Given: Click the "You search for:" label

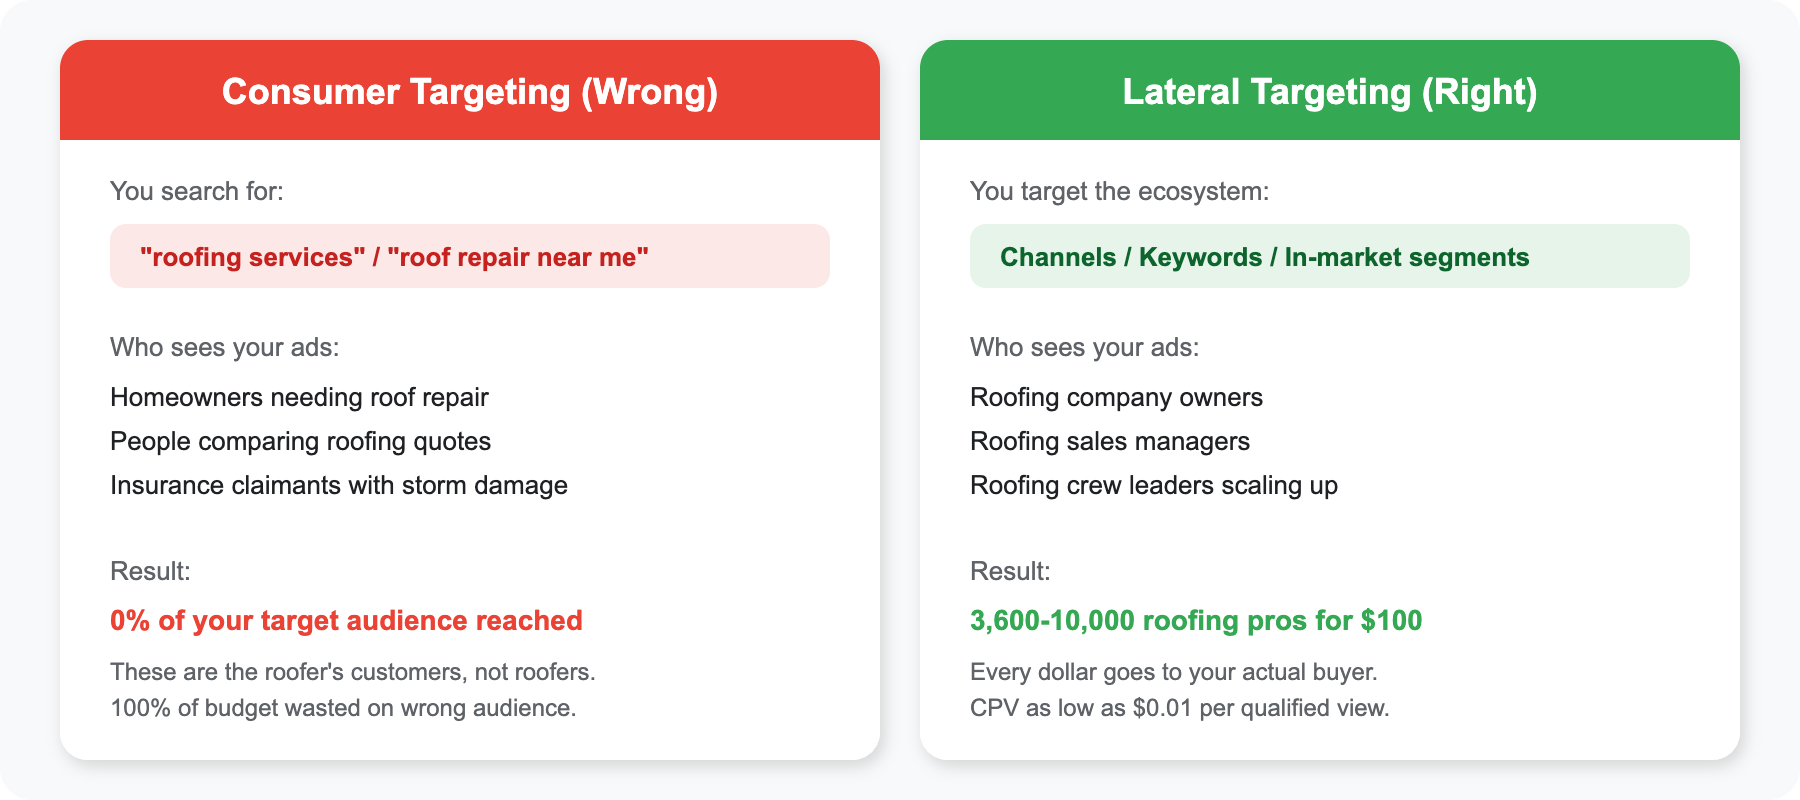Looking at the screenshot, I should click(x=197, y=191).
